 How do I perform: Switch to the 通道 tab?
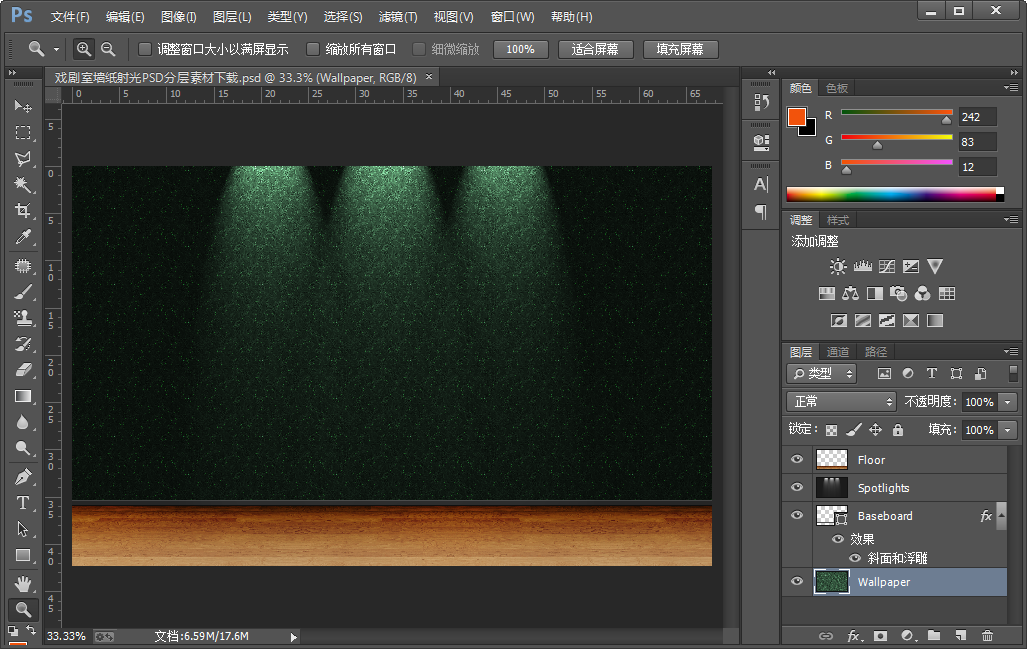coord(838,352)
